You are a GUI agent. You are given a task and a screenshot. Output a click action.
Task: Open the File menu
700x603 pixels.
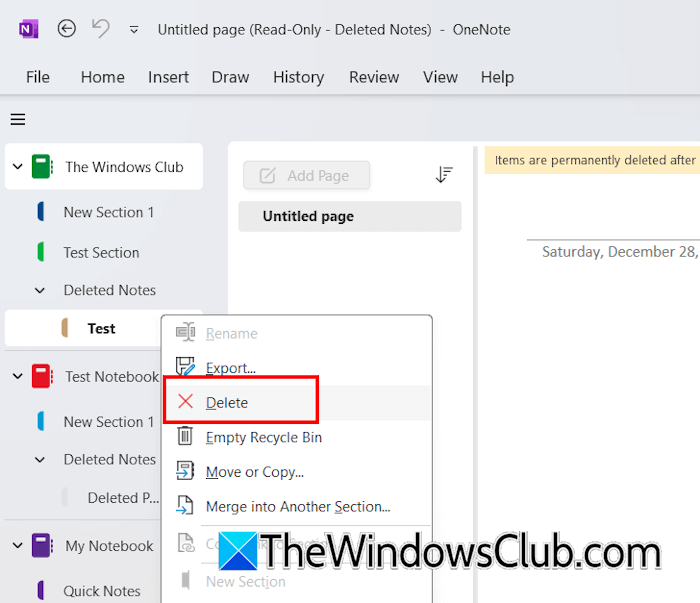pyautogui.click(x=38, y=77)
